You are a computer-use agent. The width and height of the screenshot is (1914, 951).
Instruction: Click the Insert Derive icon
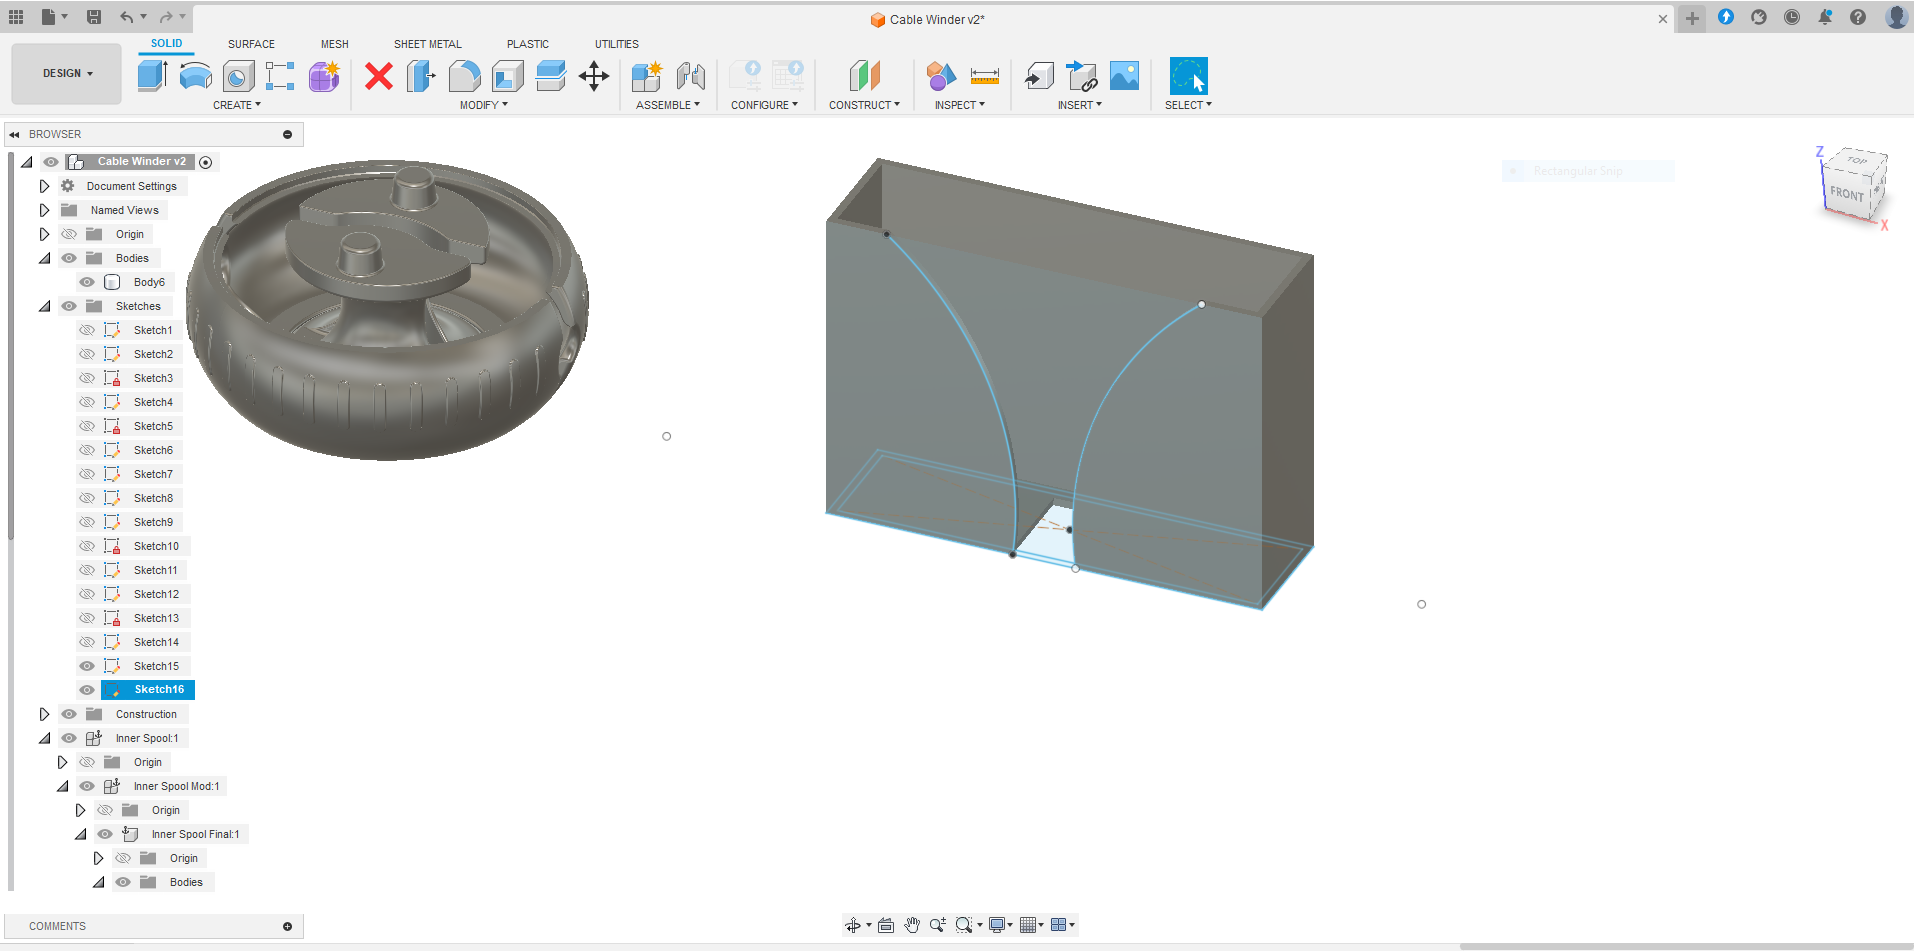[1039, 76]
